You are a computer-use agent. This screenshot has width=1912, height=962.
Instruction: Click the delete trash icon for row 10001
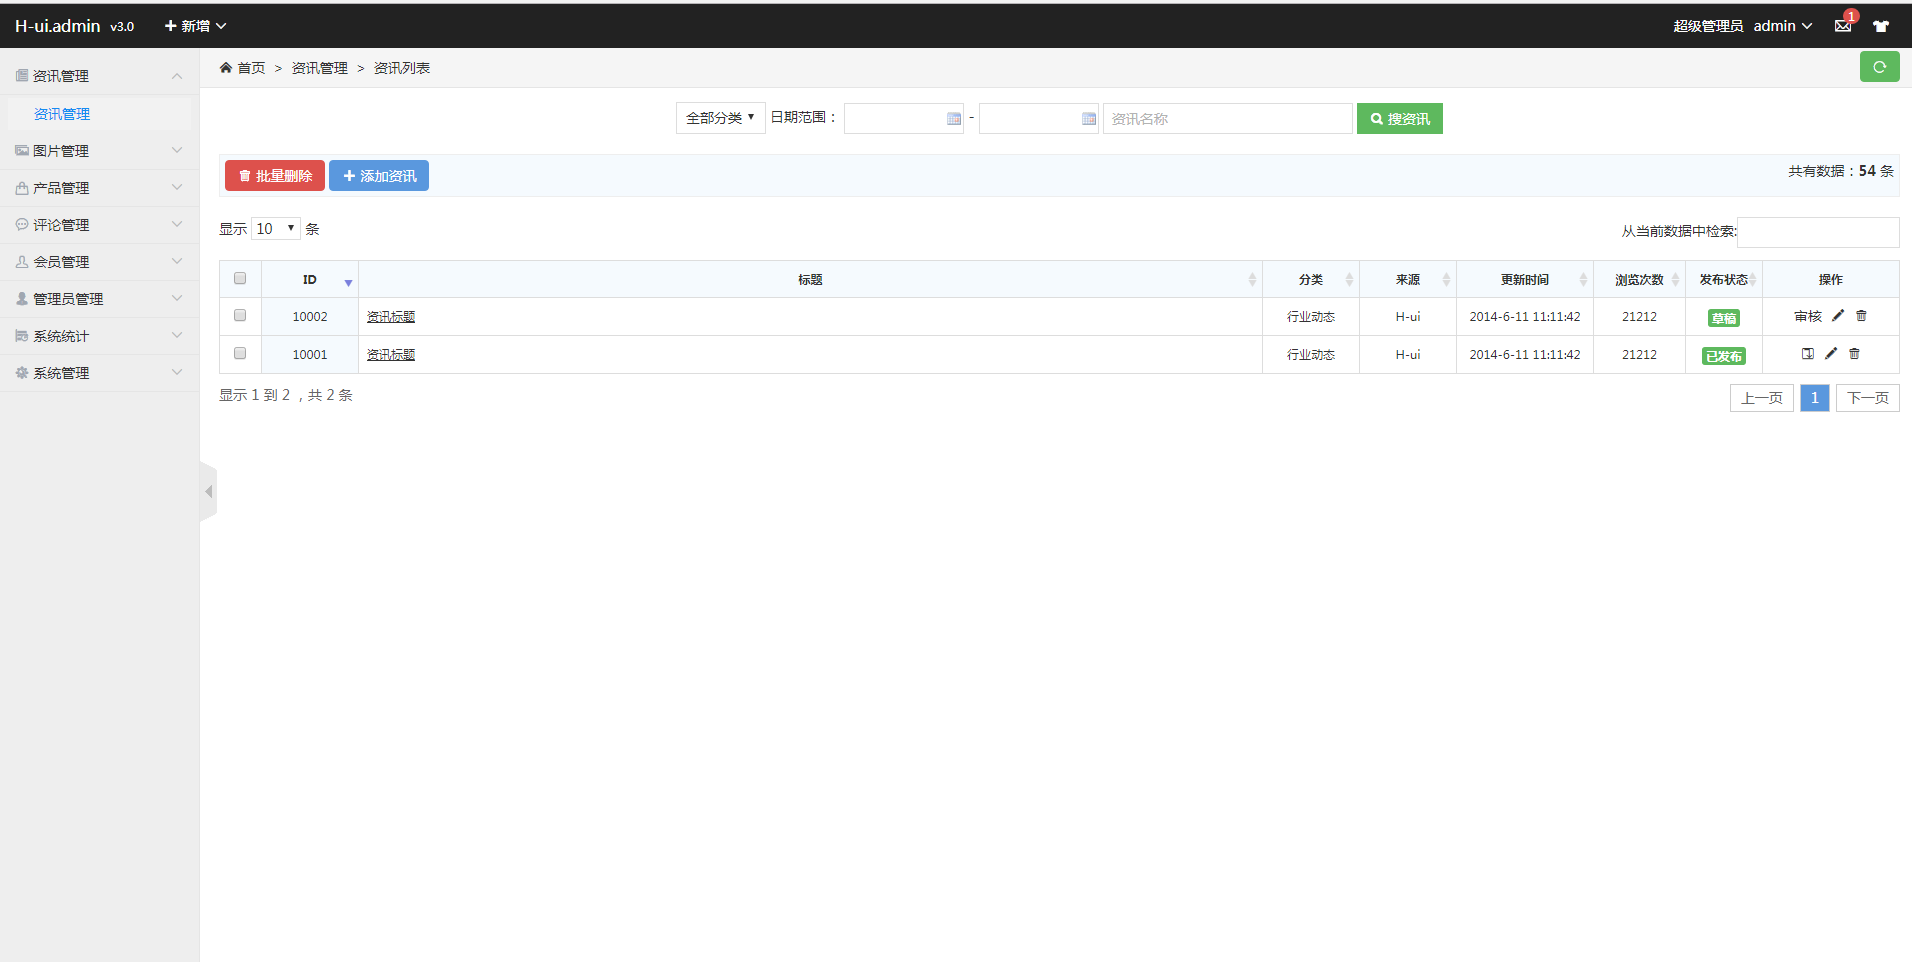pyautogui.click(x=1854, y=354)
